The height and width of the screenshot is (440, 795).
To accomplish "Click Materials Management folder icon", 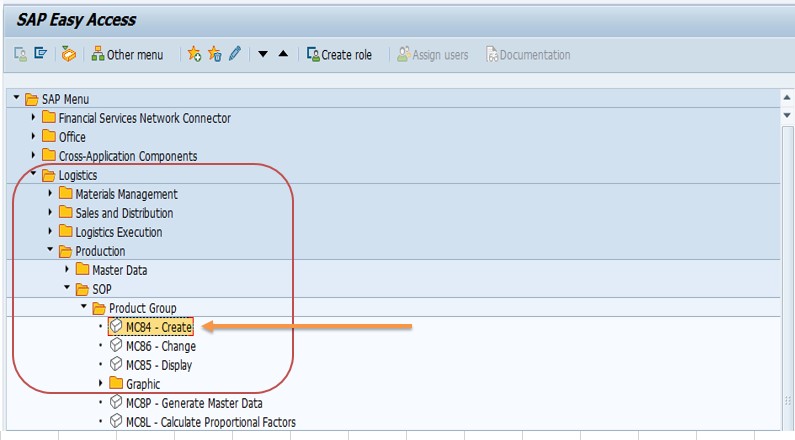I will pyautogui.click(x=65, y=193).
